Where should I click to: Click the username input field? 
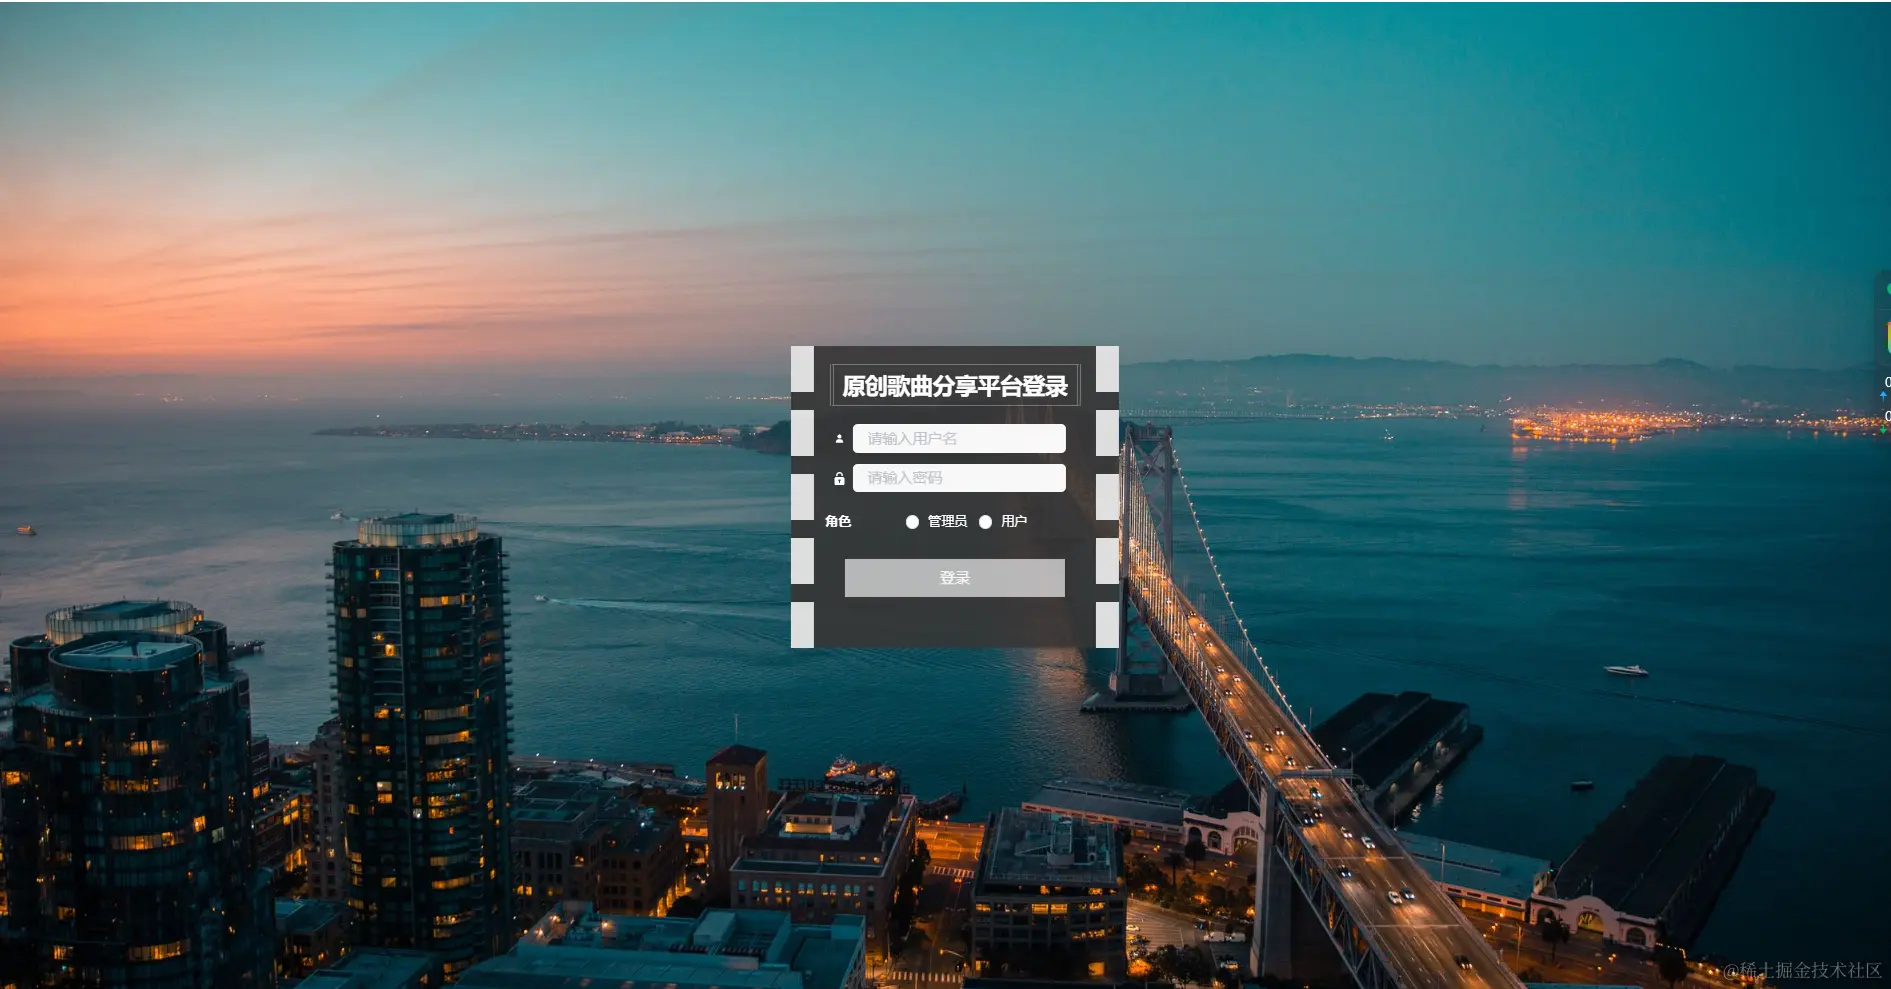959,438
